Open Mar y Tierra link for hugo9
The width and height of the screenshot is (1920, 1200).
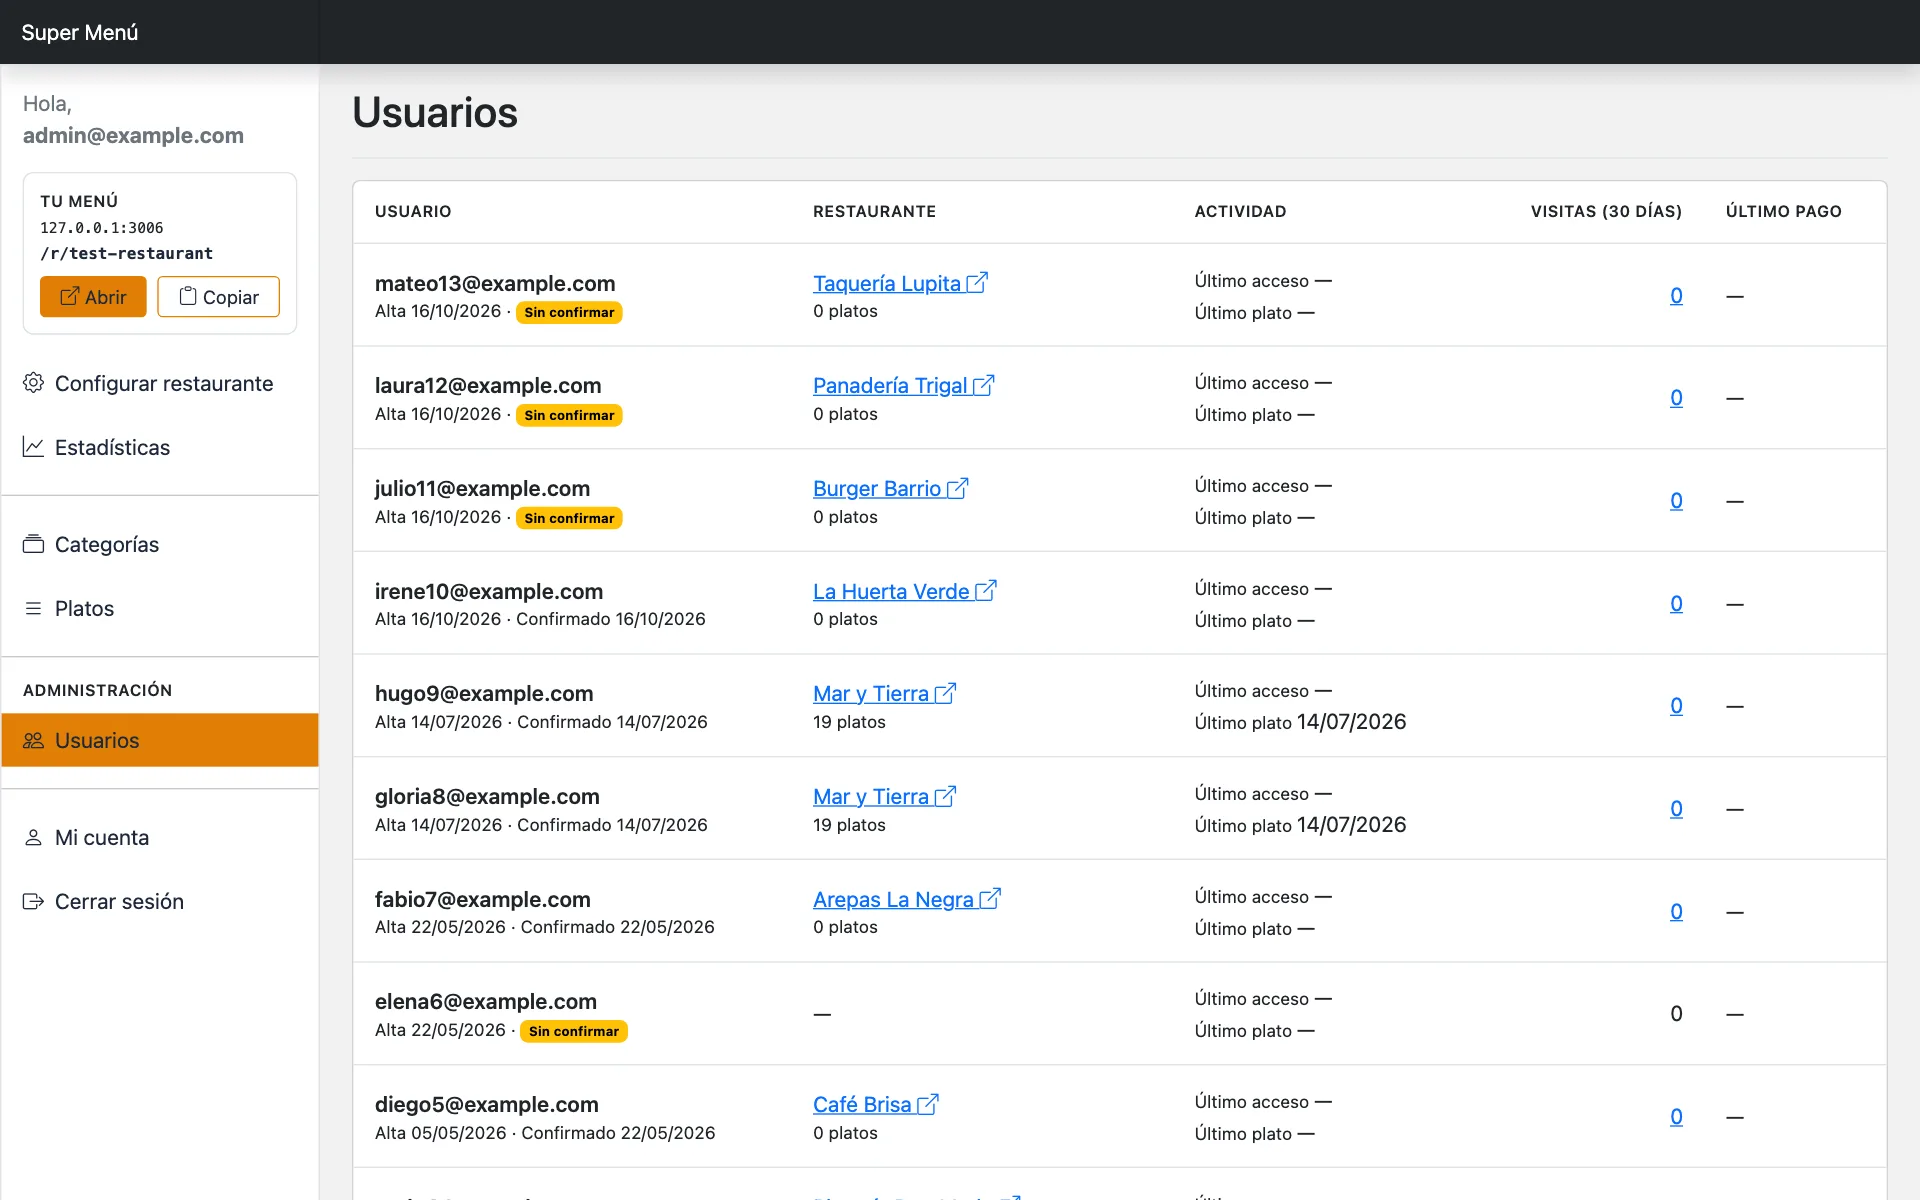click(871, 693)
